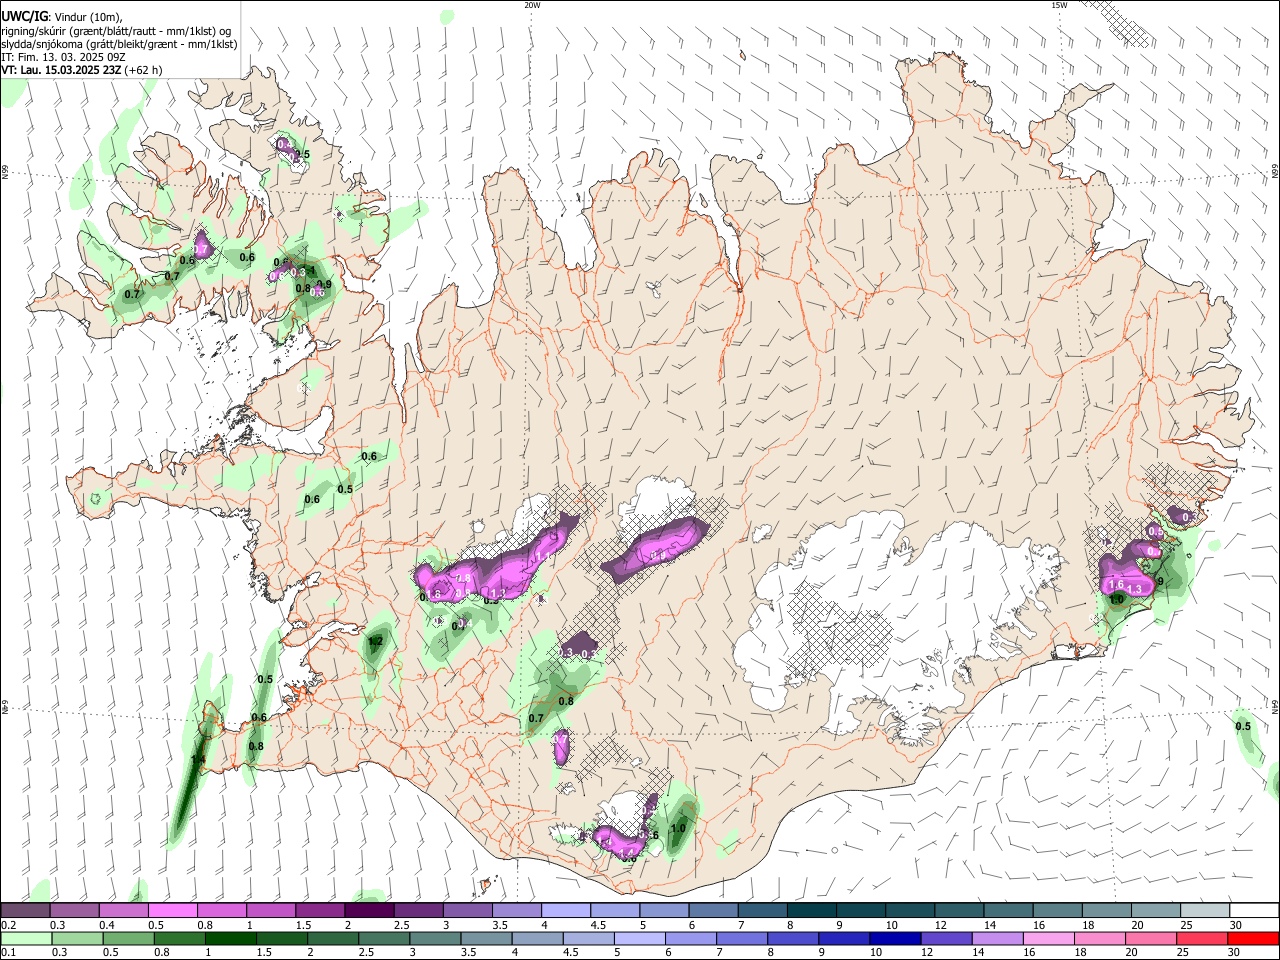Click the lower legend swatch between 0.5 and 0.8
The width and height of the screenshot is (1280, 960).
(128, 938)
